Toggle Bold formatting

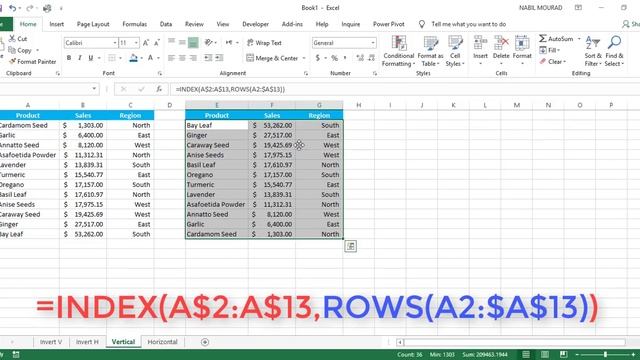pyautogui.click(x=69, y=58)
